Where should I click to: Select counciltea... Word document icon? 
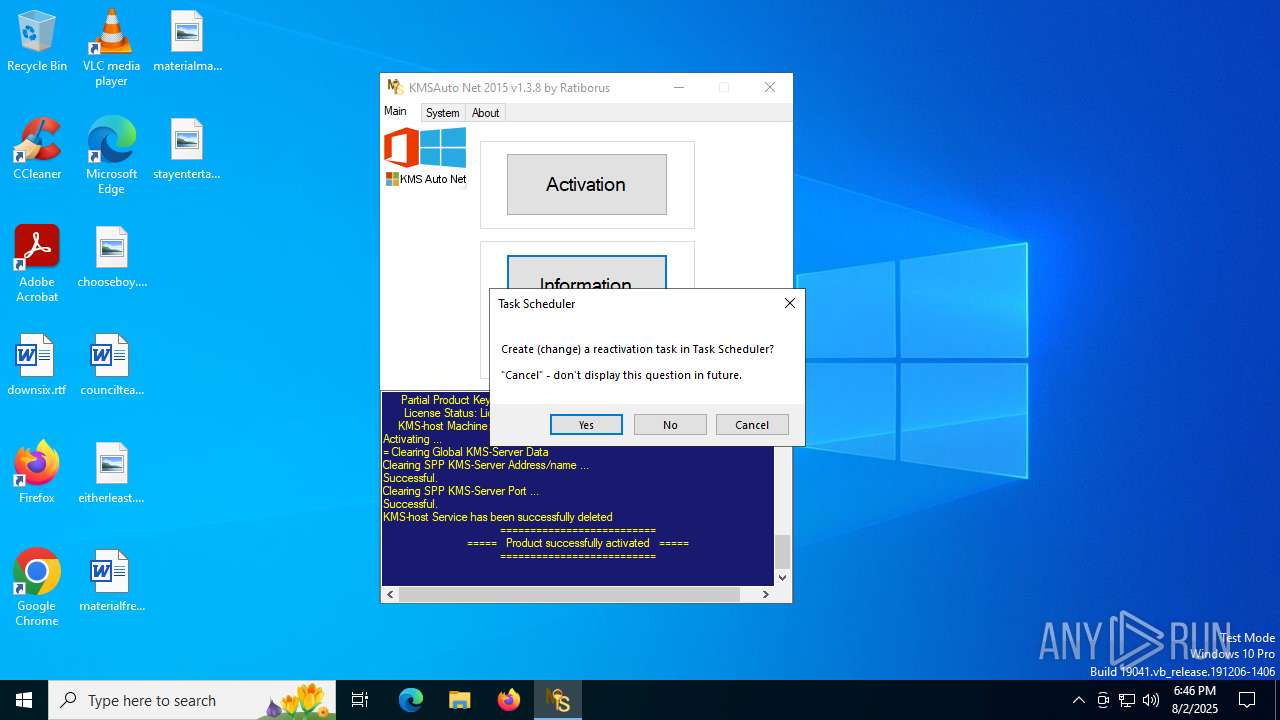(x=112, y=366)
